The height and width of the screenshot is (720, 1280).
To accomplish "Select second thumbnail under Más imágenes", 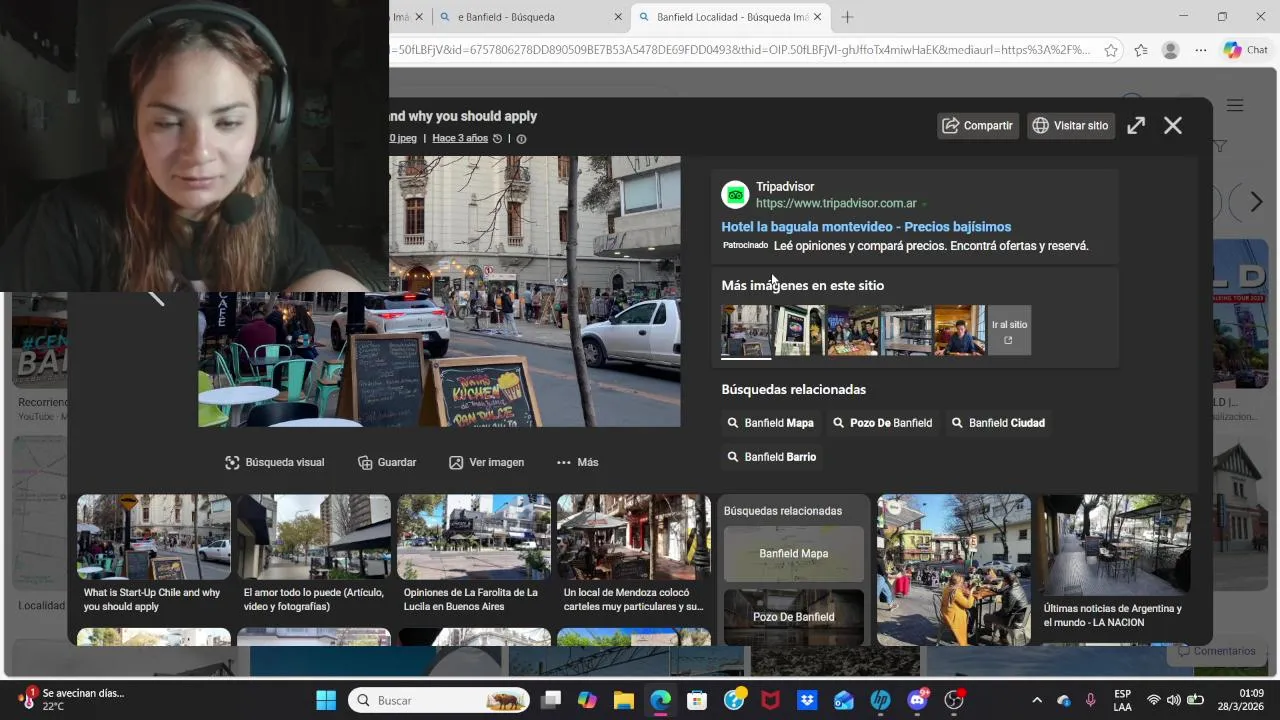I will [800, 331].
